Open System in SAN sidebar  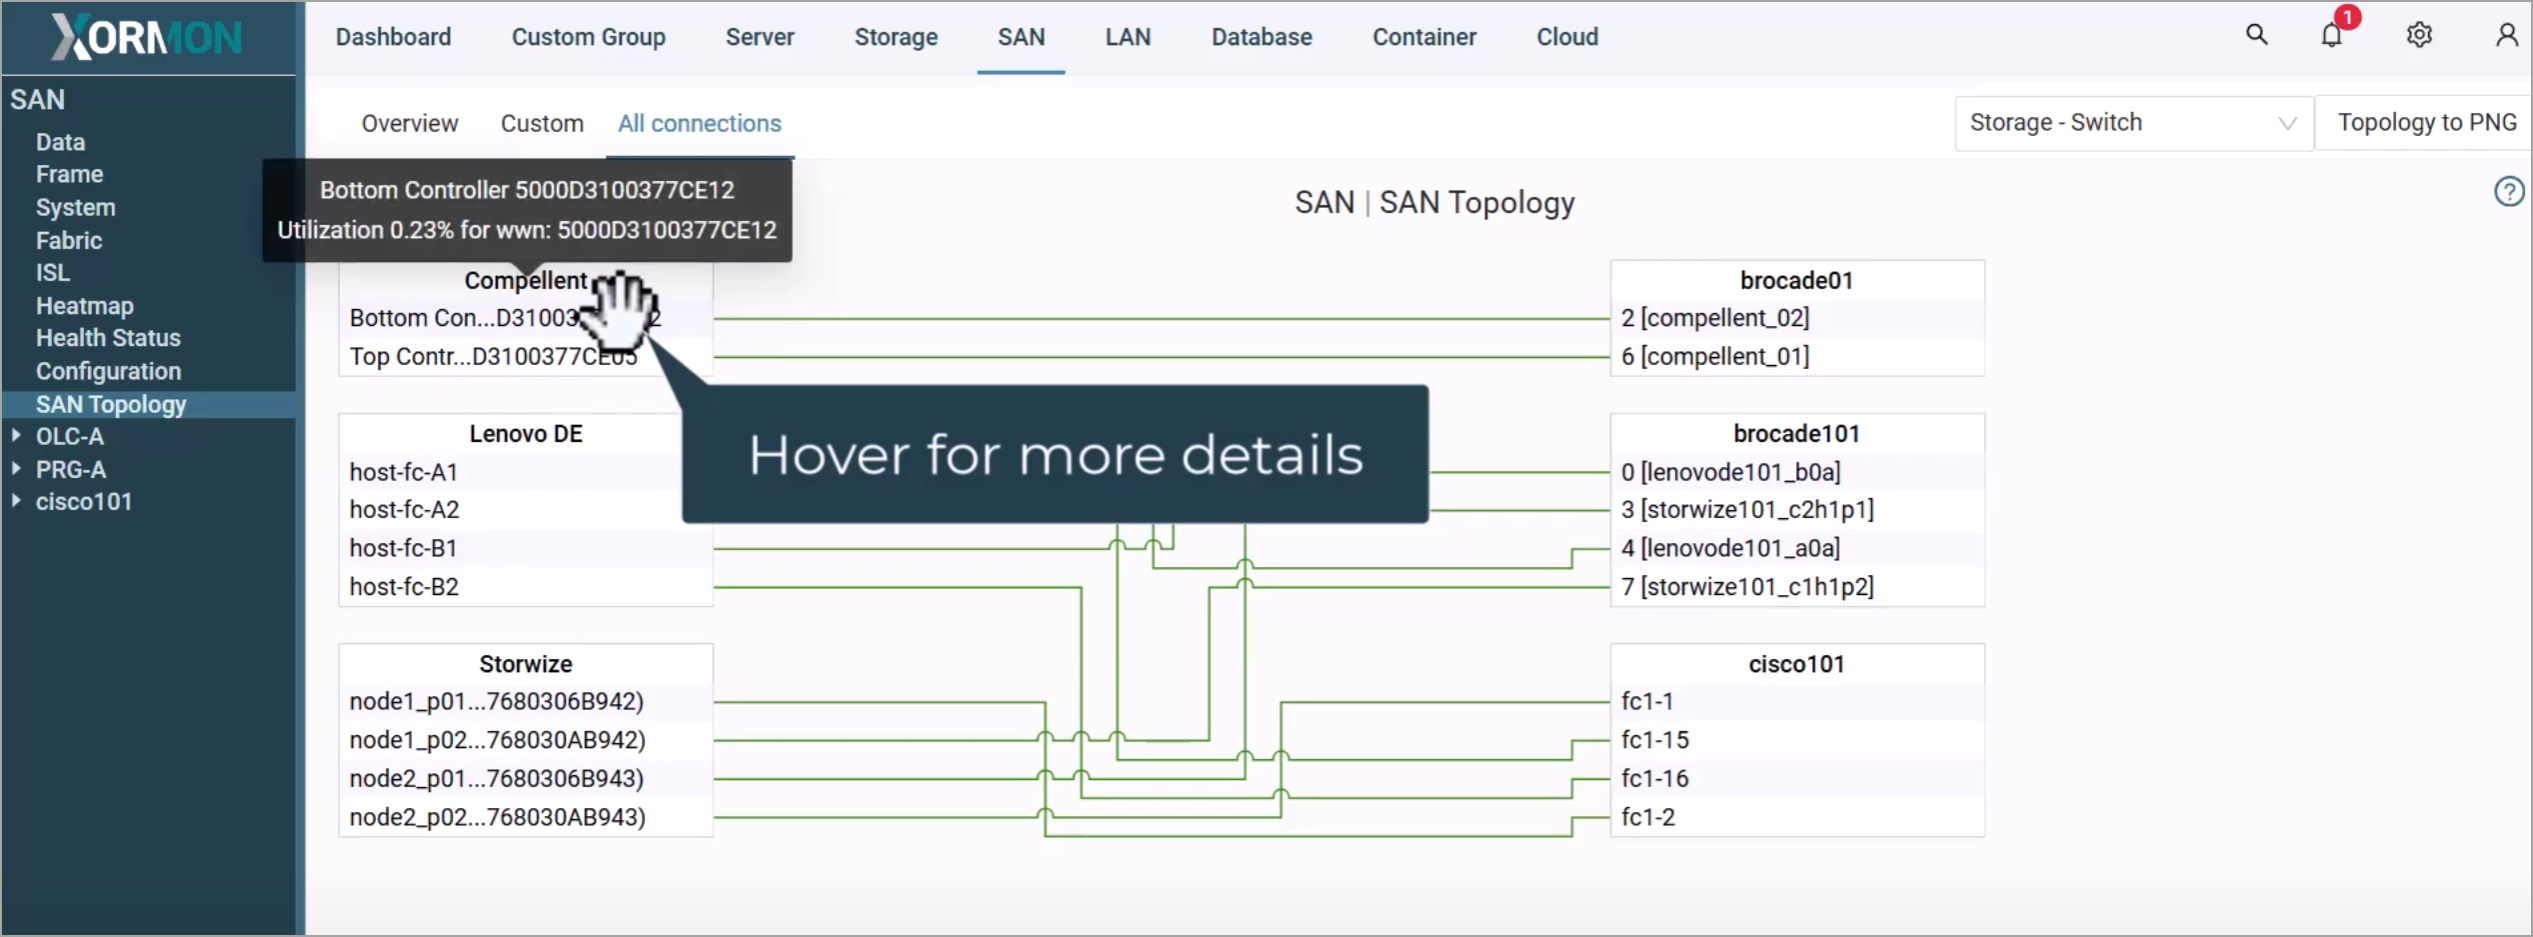pyautogui.click(x=75, y=207)
